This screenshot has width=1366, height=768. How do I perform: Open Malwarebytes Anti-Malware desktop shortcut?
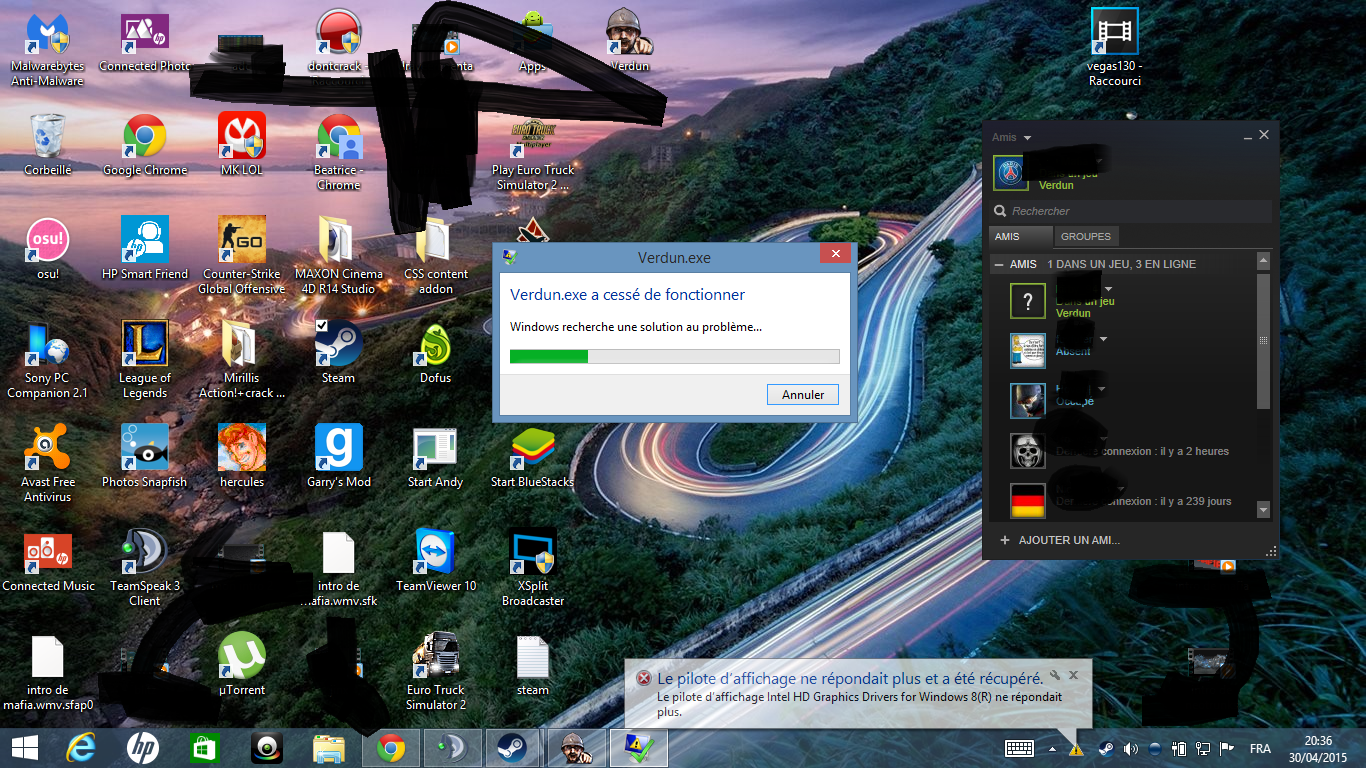click(46, 49)
